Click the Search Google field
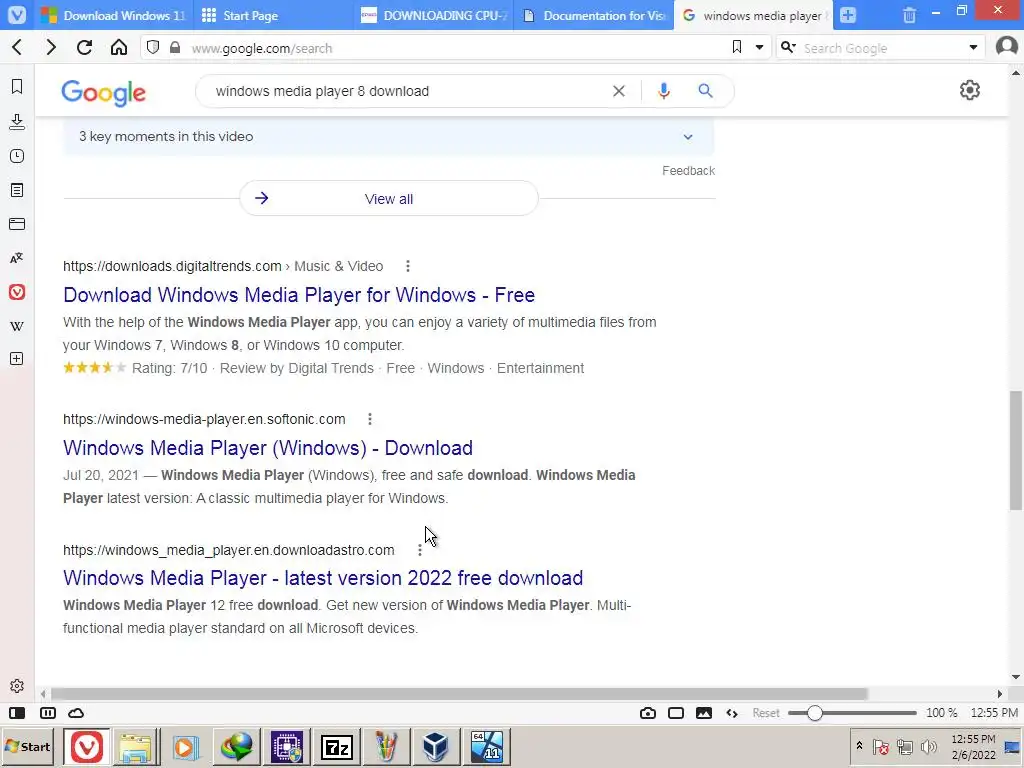The width and height of the screenshot is (1024, 768). 882,48
